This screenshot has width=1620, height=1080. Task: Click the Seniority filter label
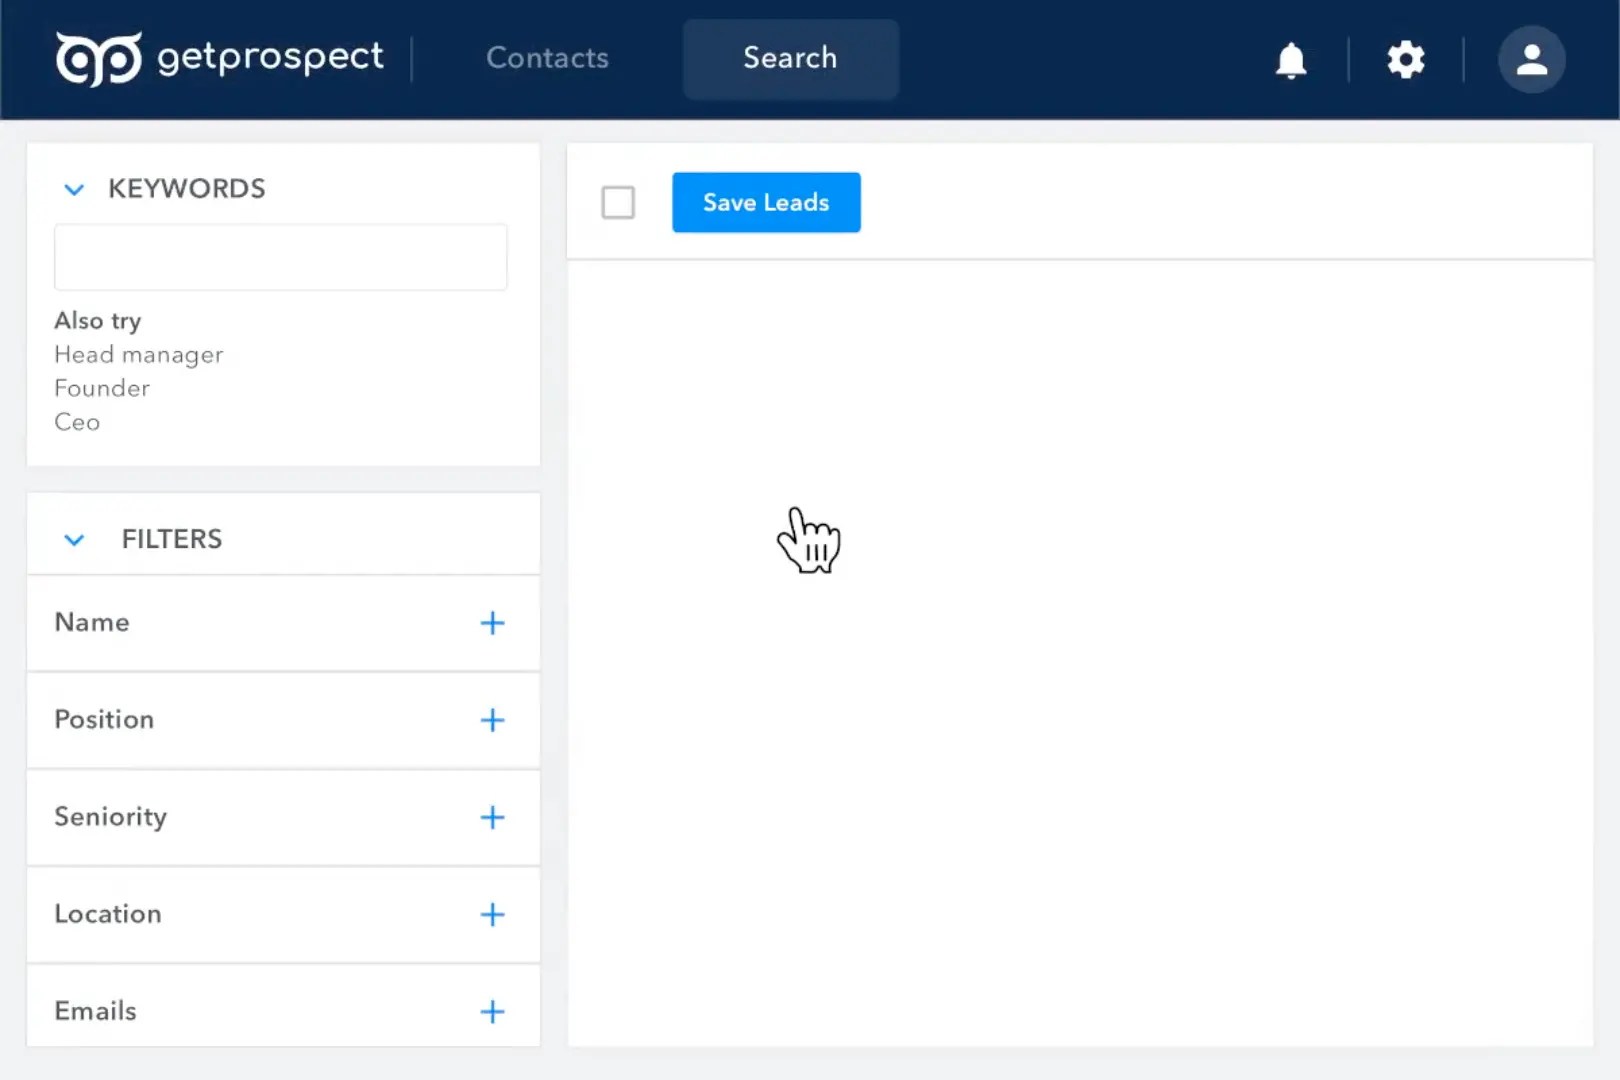pos(110,817)
